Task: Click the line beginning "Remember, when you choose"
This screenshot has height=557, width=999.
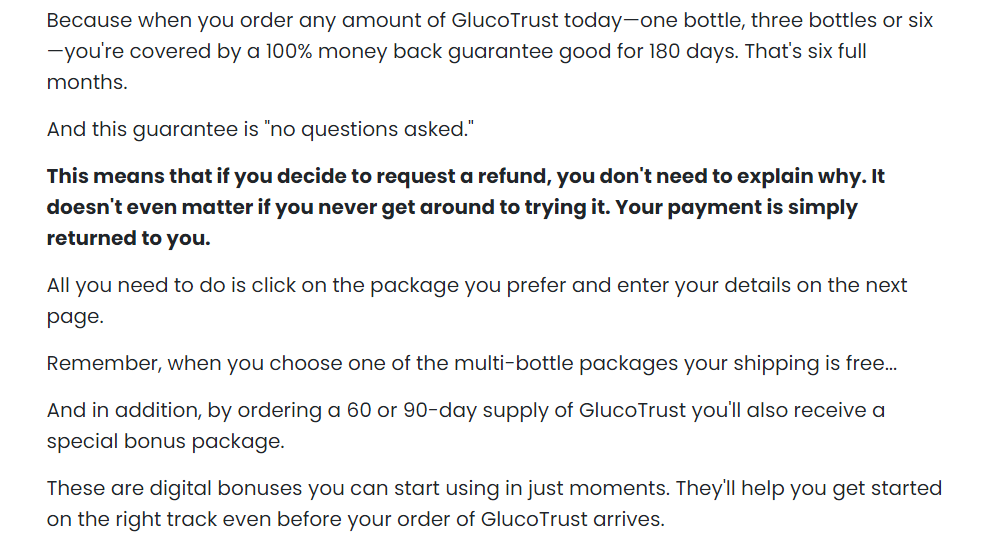Action: pos(471,363)
